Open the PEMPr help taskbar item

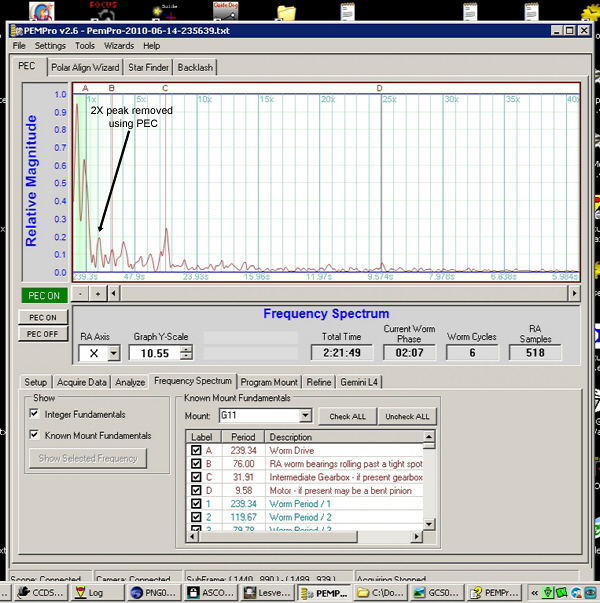493,592
